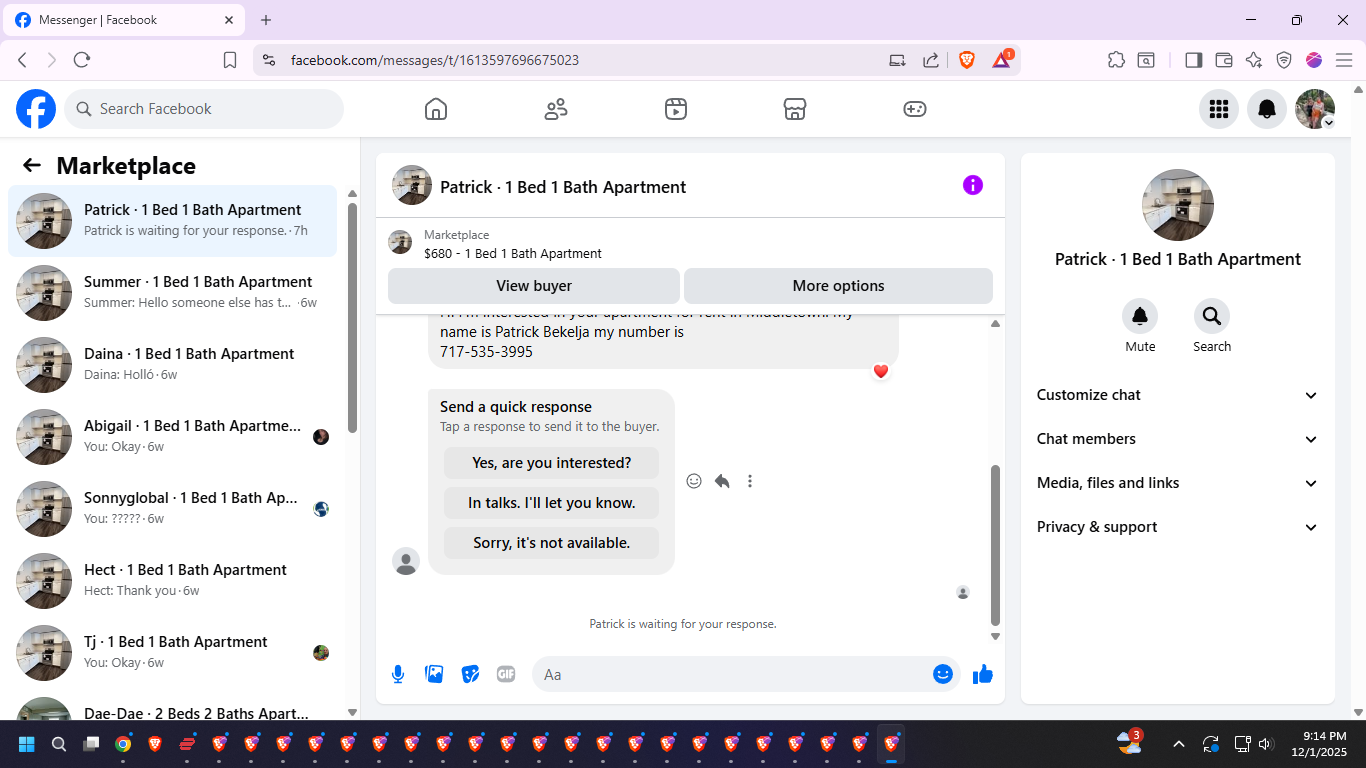
Task: Open Abigail 1 Bed 1 Bath chat
Action: [172, 437]
